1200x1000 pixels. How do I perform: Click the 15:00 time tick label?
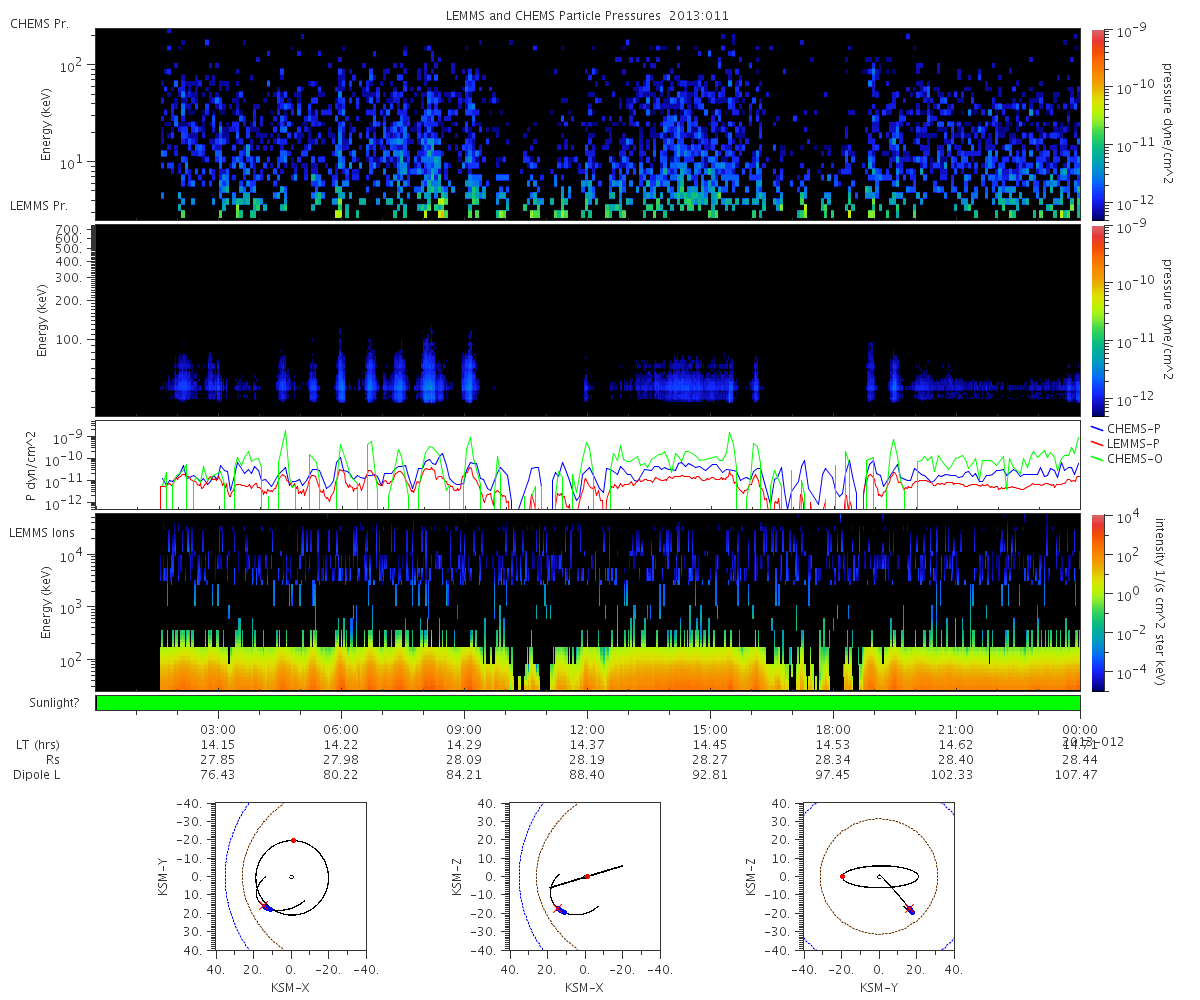[x=710, y=729]
